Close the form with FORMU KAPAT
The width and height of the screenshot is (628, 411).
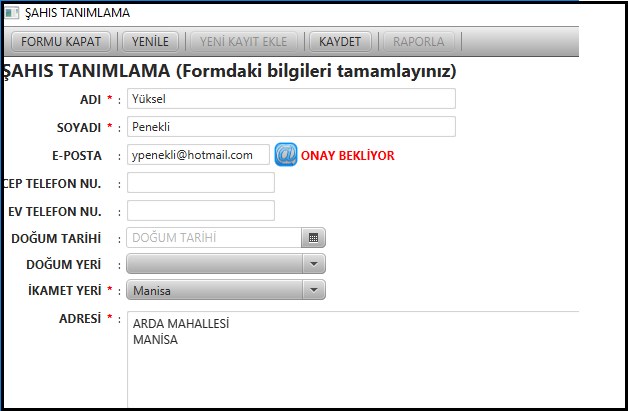(61, 42)
